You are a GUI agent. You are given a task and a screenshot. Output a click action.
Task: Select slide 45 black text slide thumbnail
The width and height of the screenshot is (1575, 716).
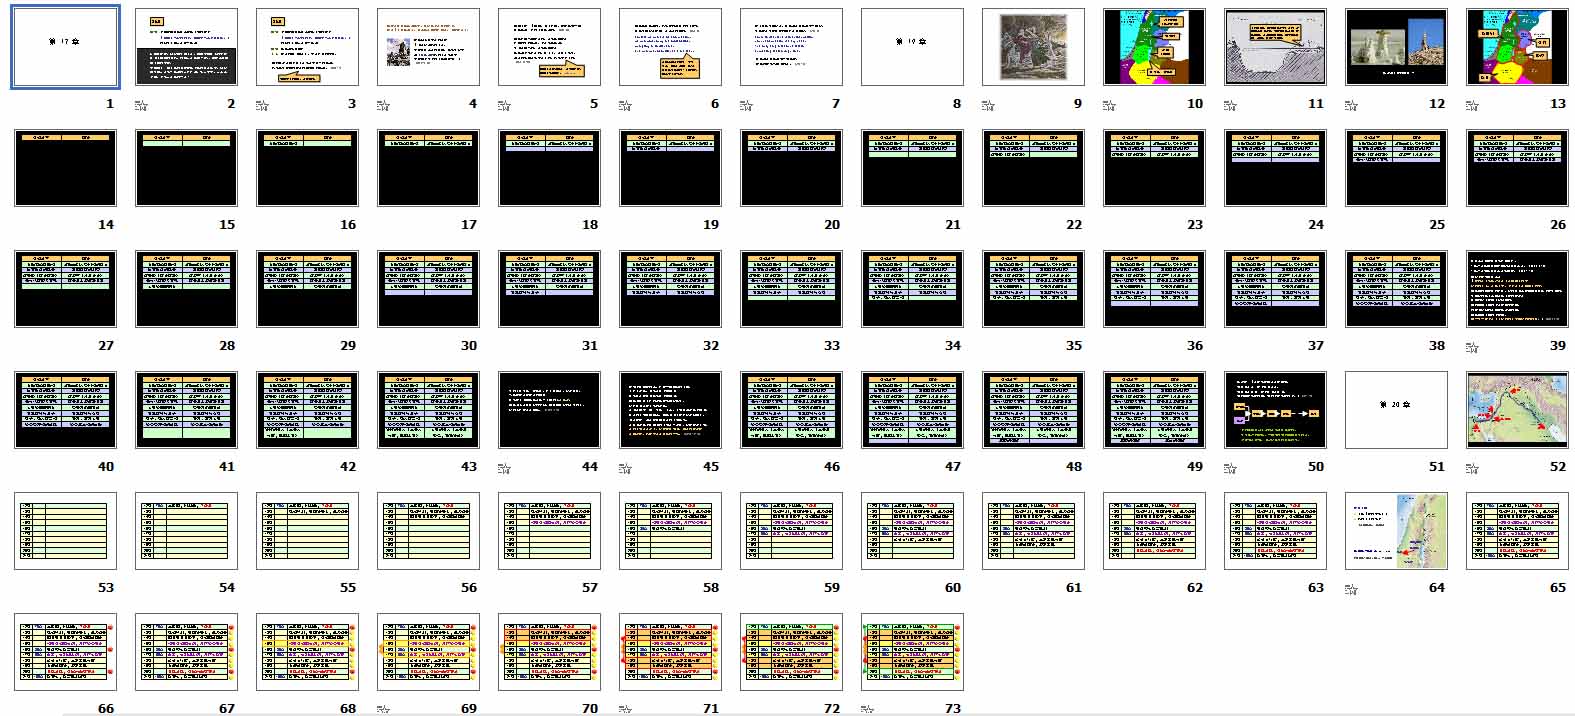click(x=670, y=410)
